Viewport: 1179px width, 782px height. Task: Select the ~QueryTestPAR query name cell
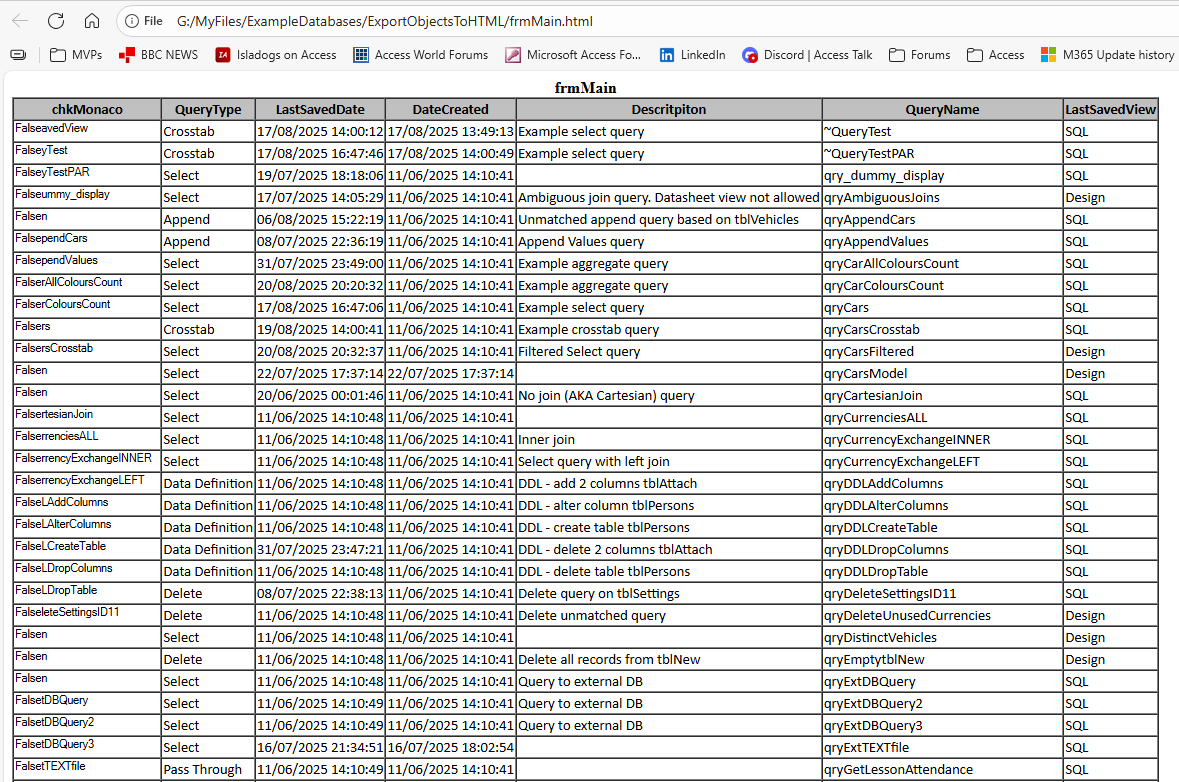pos(942,153)
